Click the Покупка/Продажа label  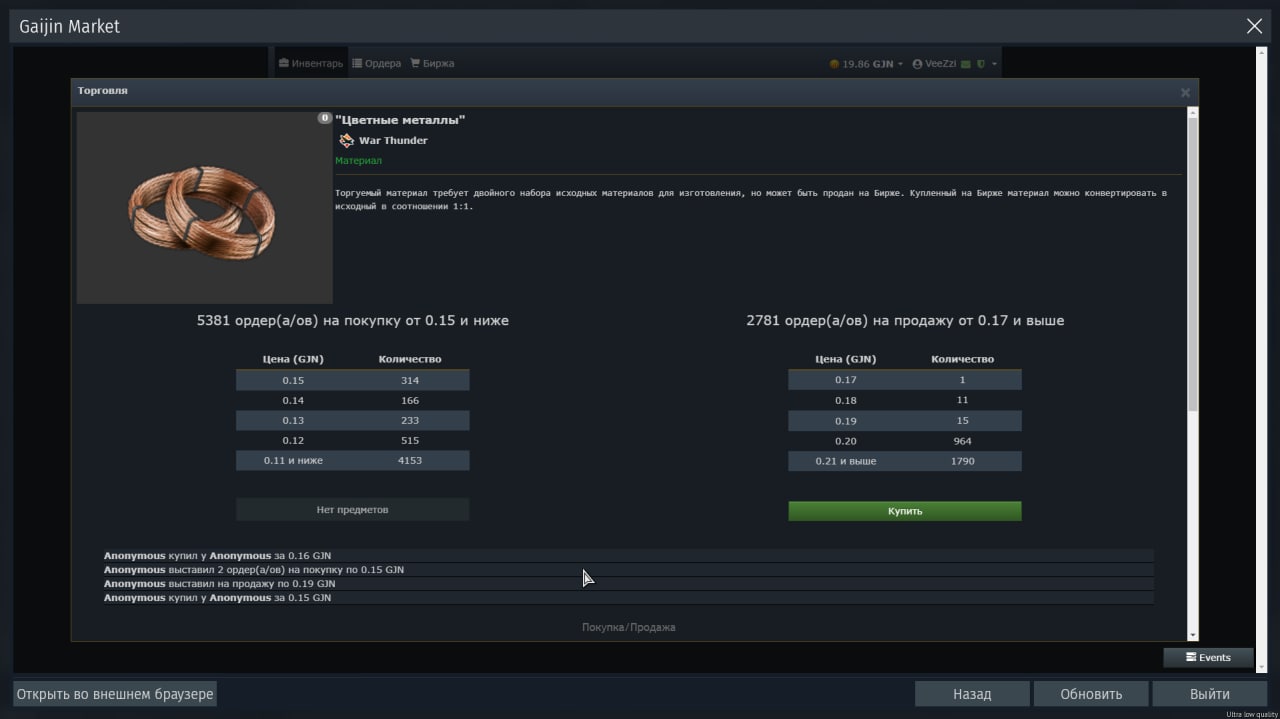click(629, 627)
